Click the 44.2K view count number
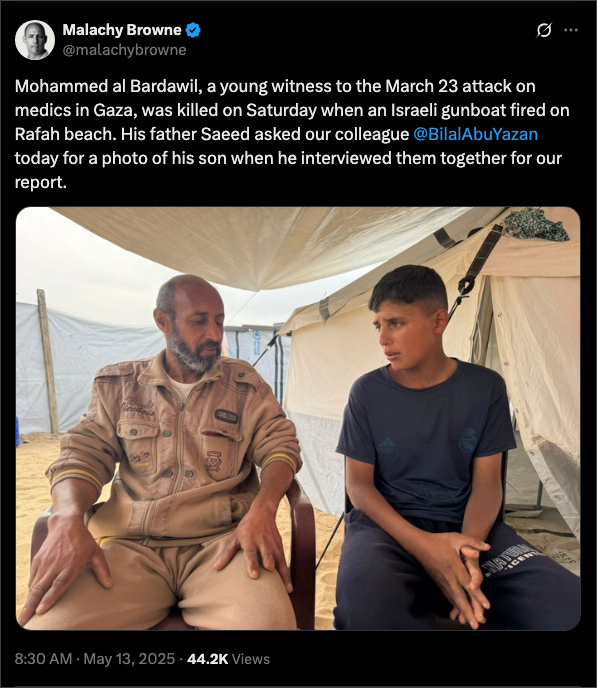 (x=207, y=659)
